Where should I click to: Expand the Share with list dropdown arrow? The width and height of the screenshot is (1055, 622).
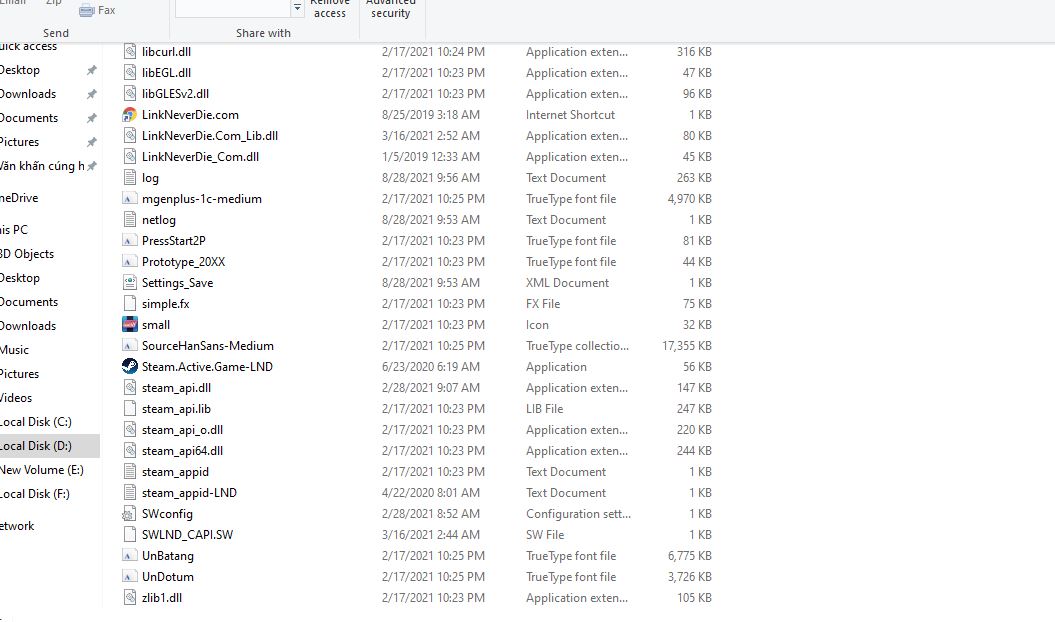297,8
